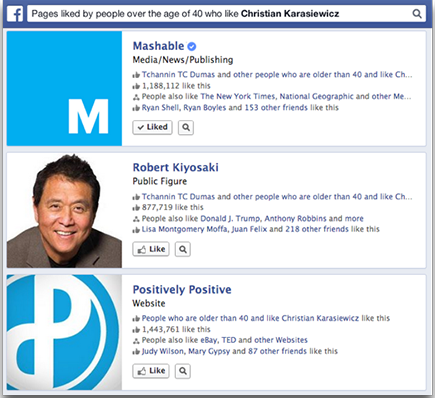Click "1,188,112 like this" text
This screenshot has width=435, height=398.
click(x=176, y=86)
